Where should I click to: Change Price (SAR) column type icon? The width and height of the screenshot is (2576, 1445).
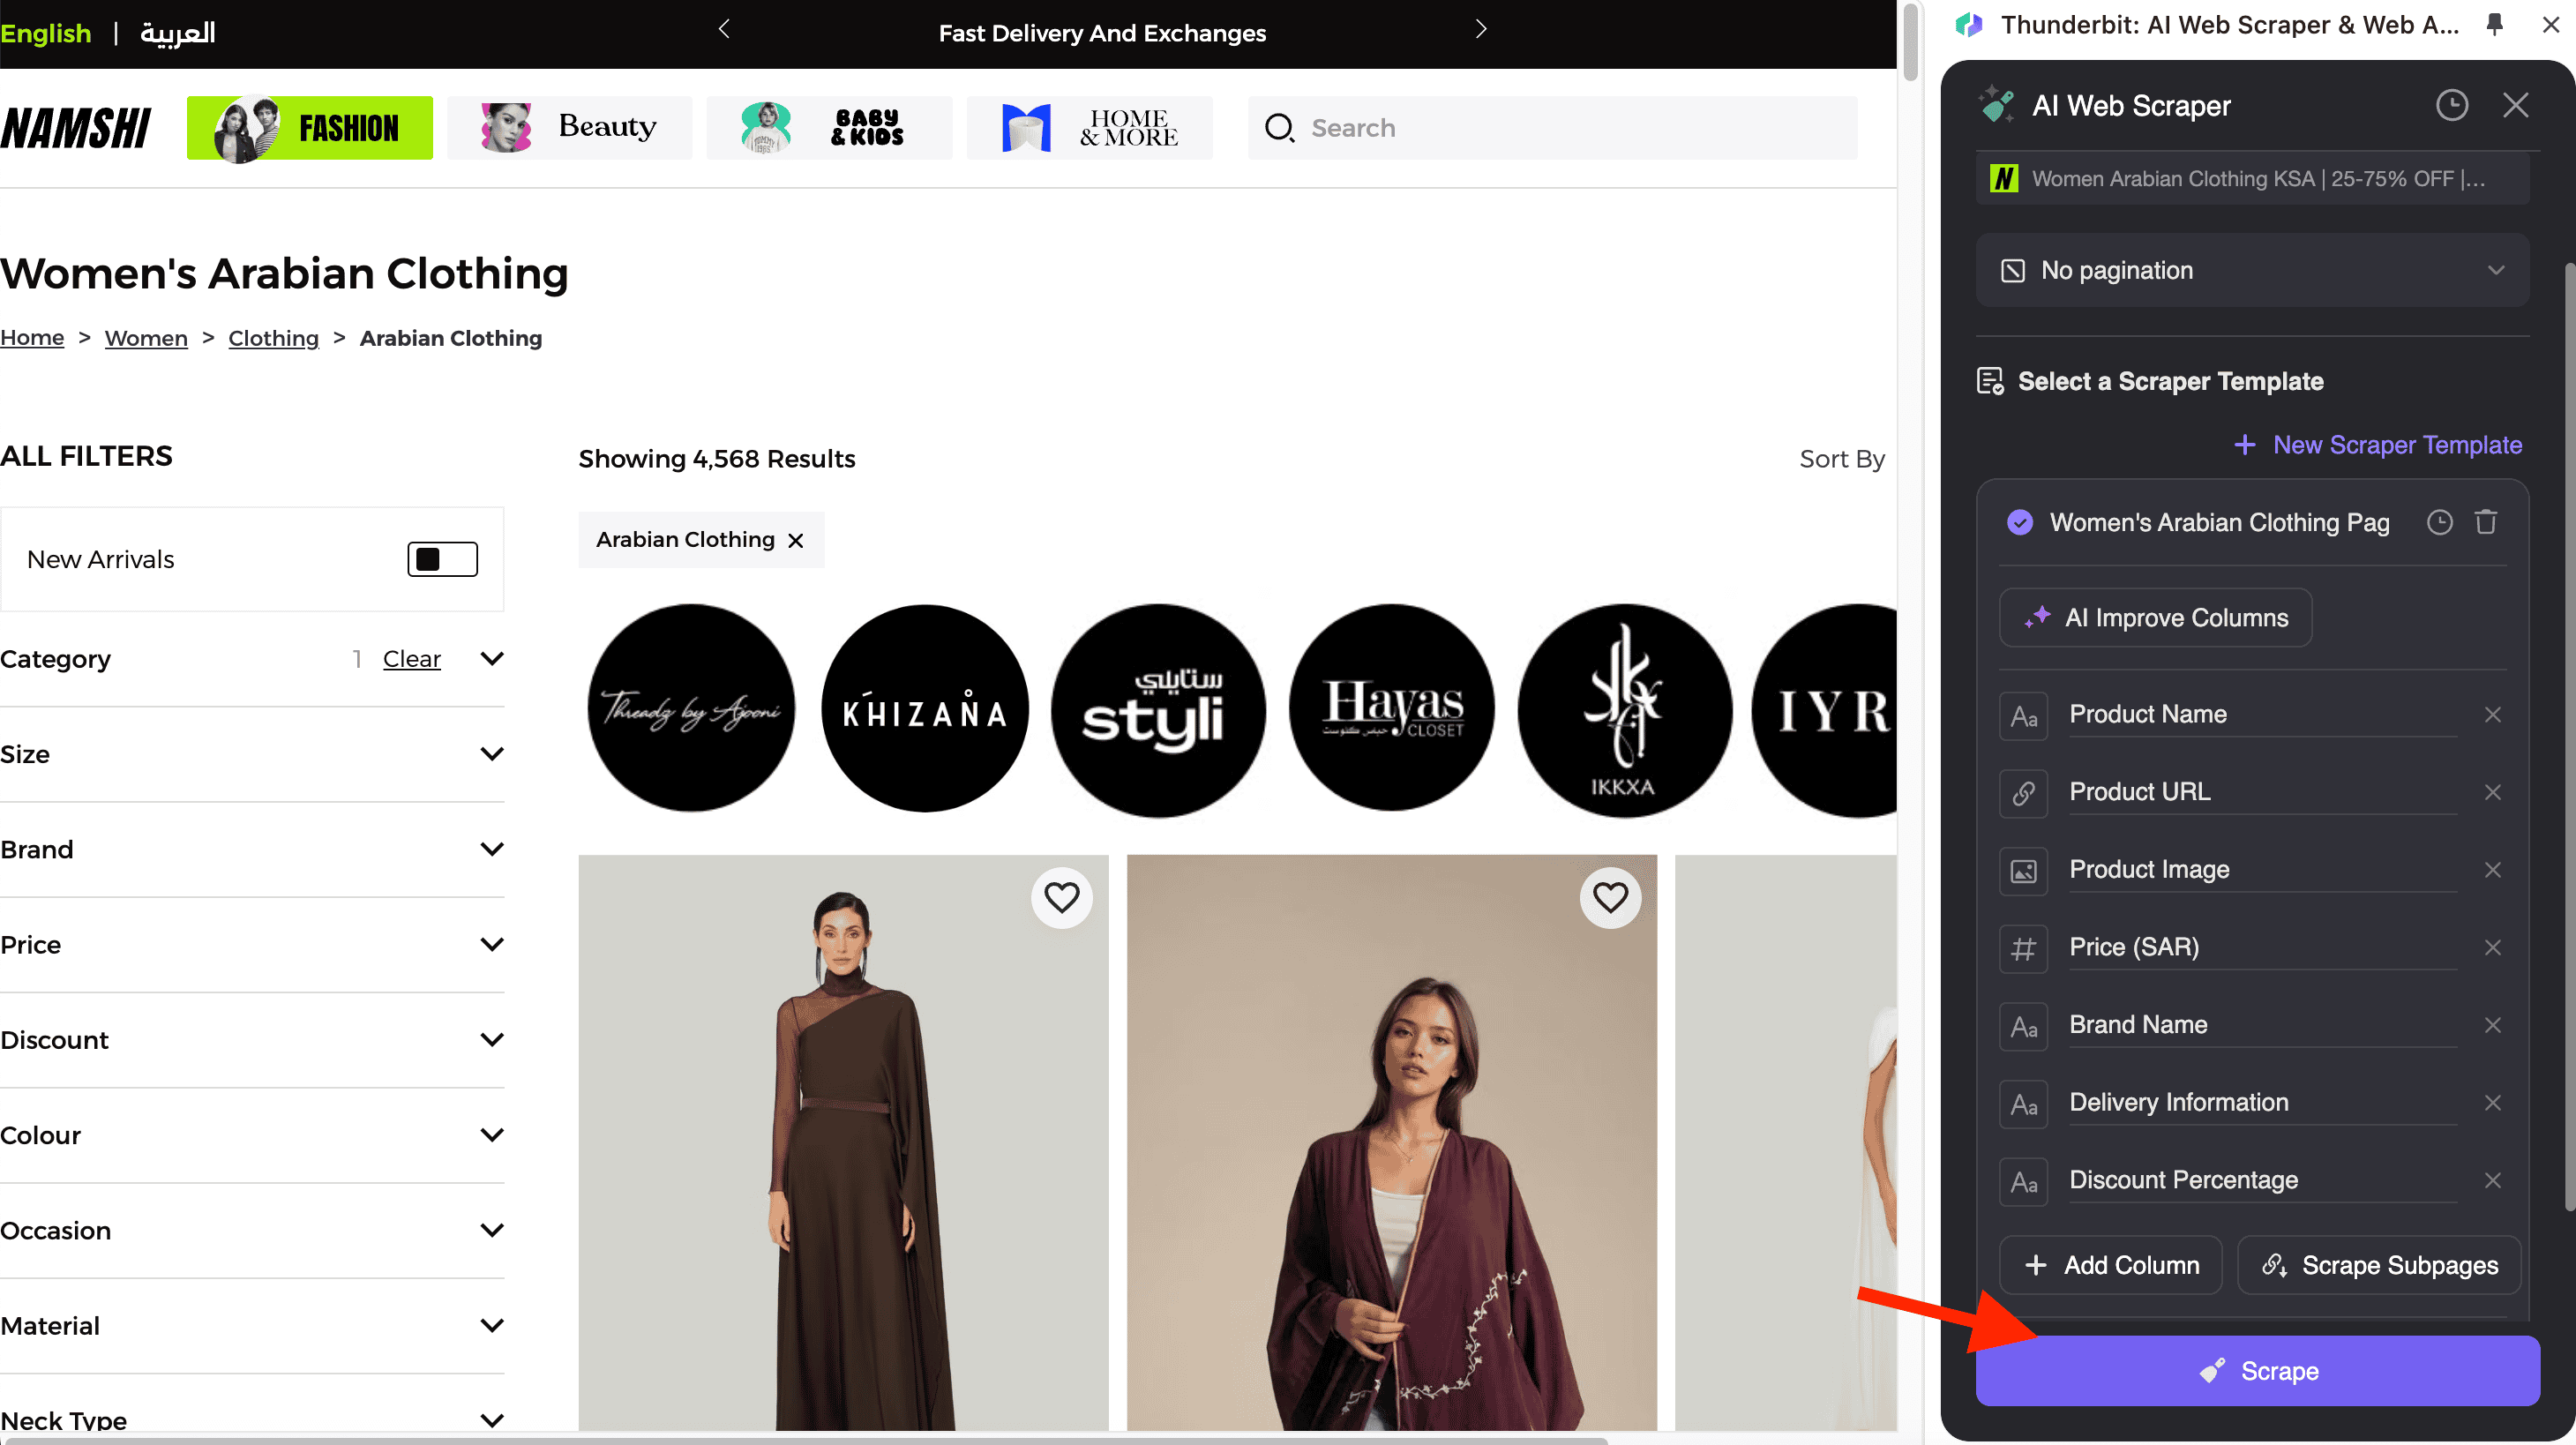coord(2023,948)
